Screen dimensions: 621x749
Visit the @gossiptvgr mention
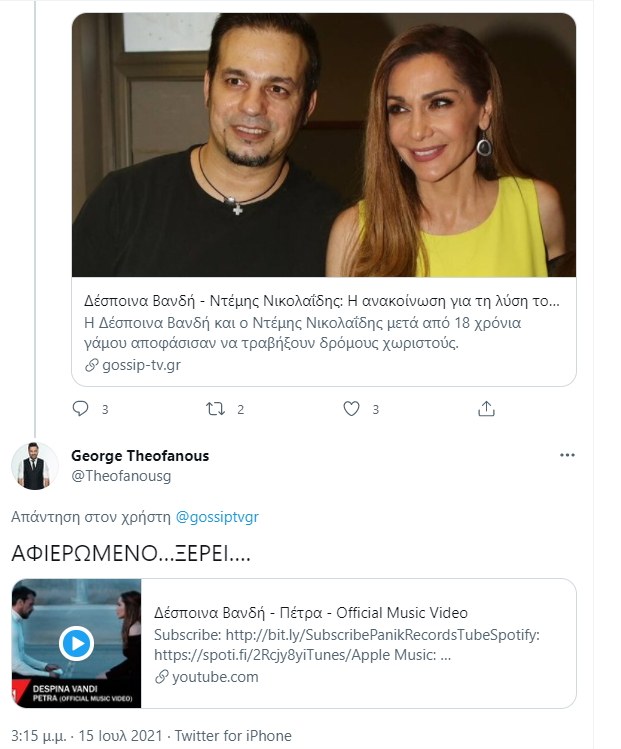[217, 517]
